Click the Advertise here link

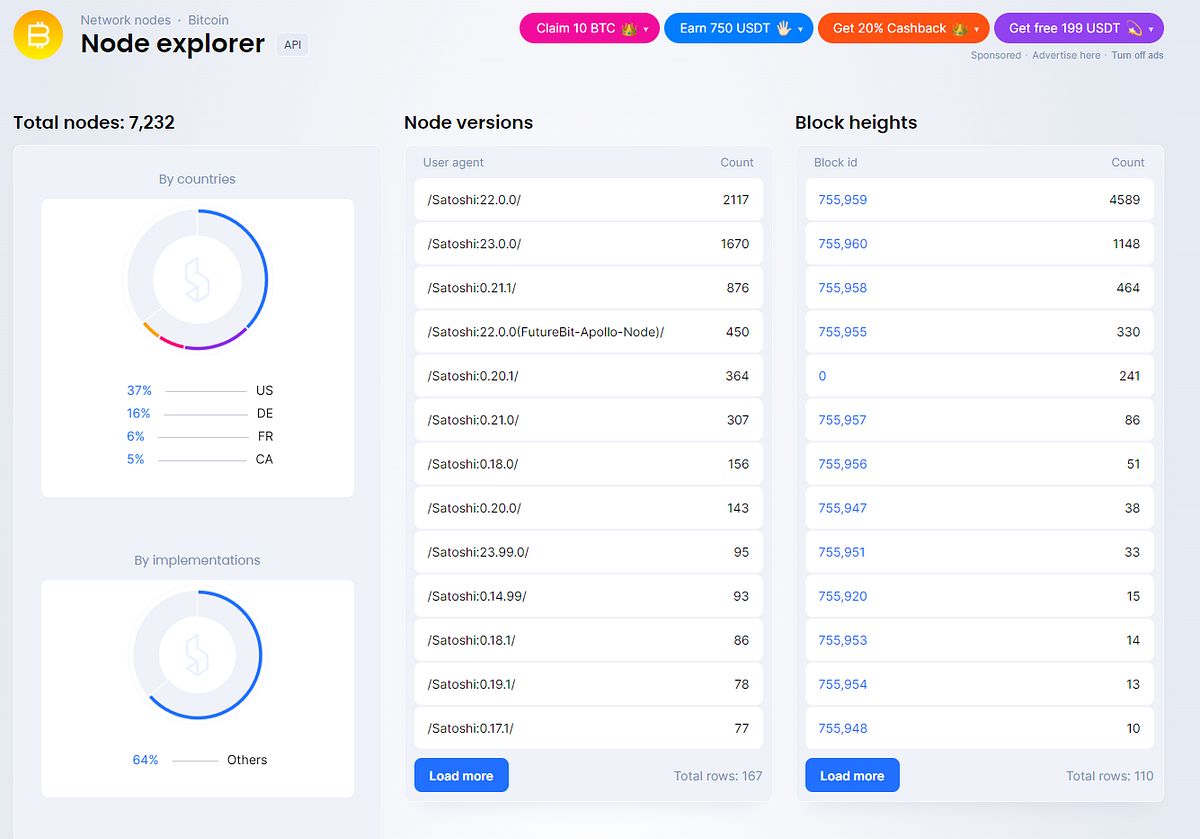click(x=1066, y=55)
